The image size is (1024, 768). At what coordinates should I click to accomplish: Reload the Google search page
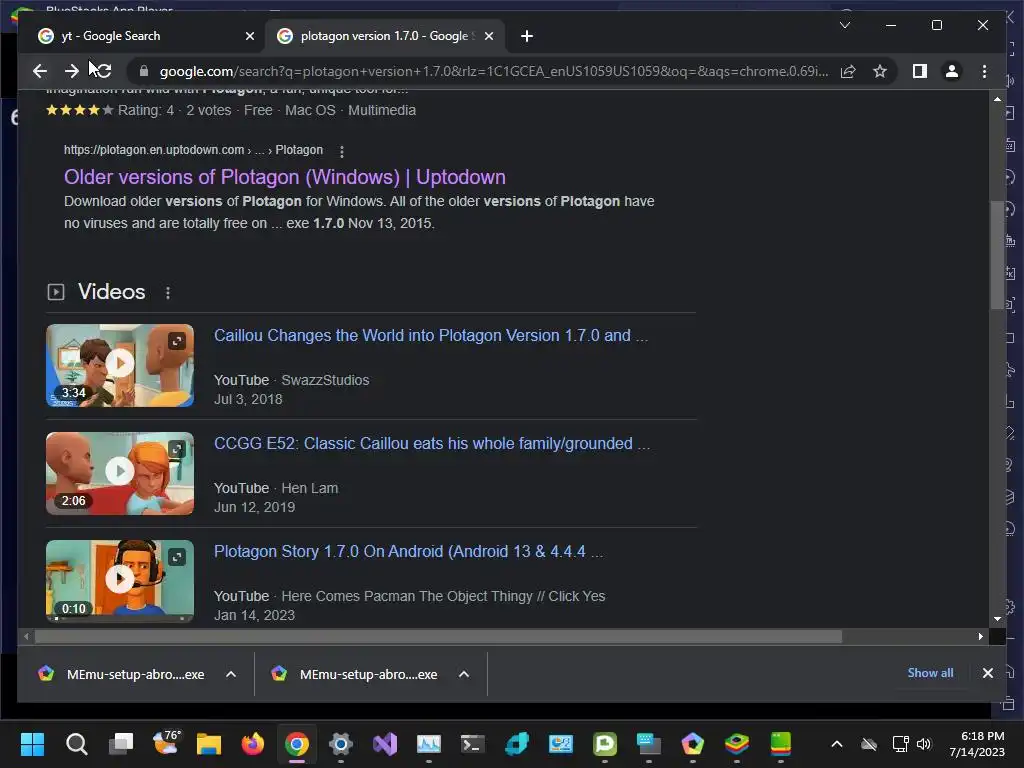tap(103, 71)
